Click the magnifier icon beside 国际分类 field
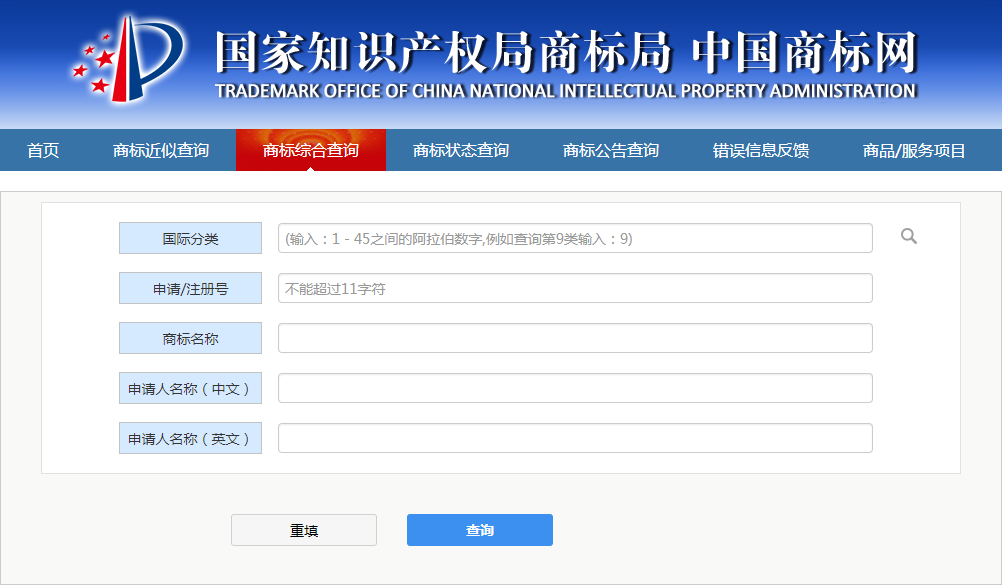 click(909, 237)
